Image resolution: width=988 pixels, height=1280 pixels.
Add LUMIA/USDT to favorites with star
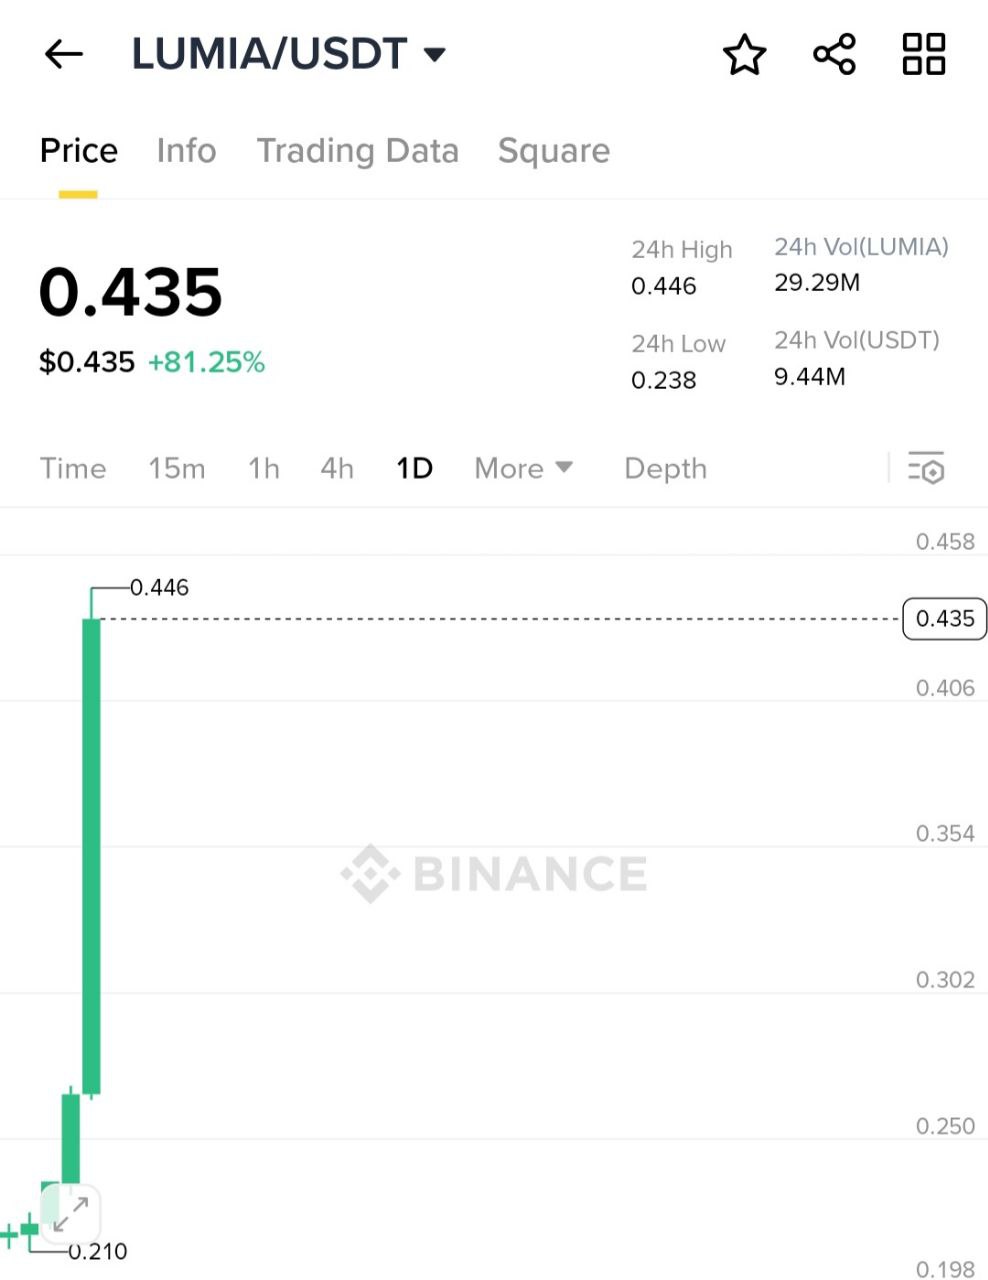tap(744, 54)
